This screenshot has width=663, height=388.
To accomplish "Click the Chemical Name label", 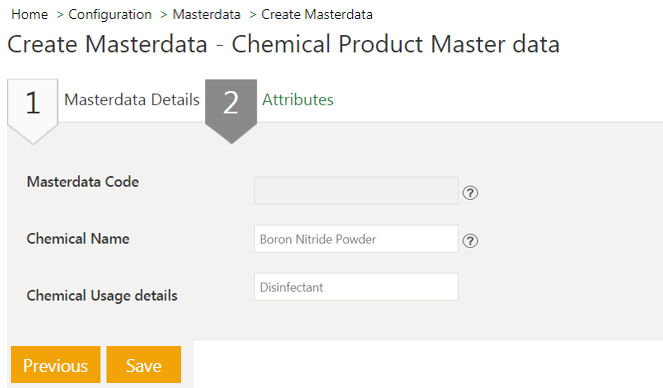I will (78, 239).
